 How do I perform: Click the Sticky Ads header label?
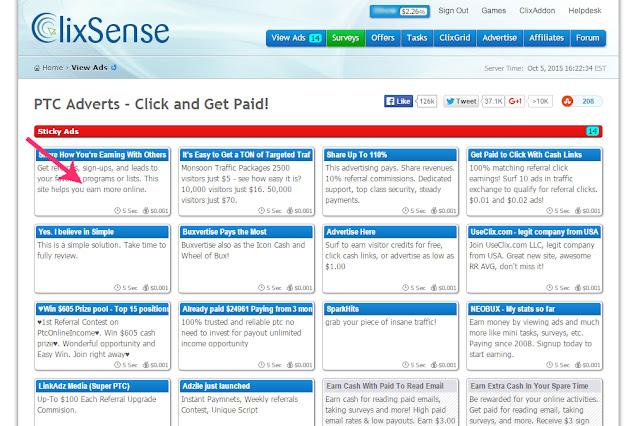(58, 131)
